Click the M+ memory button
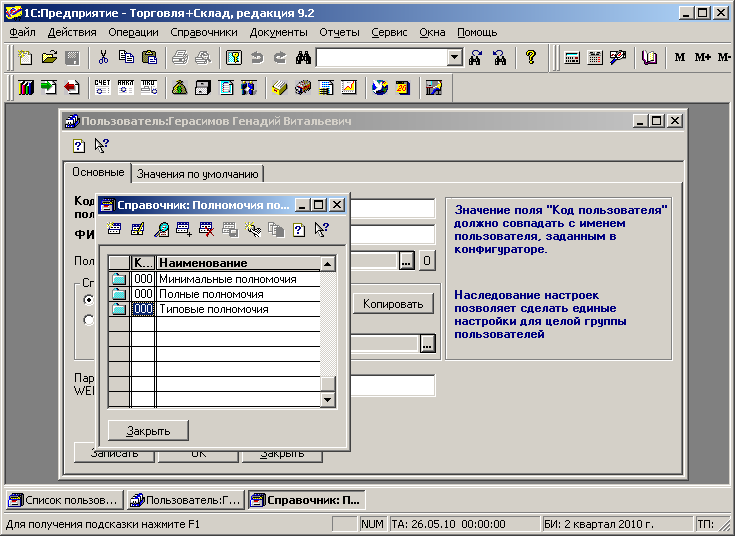This screenshot has width=735, height=536. [702, 57]
